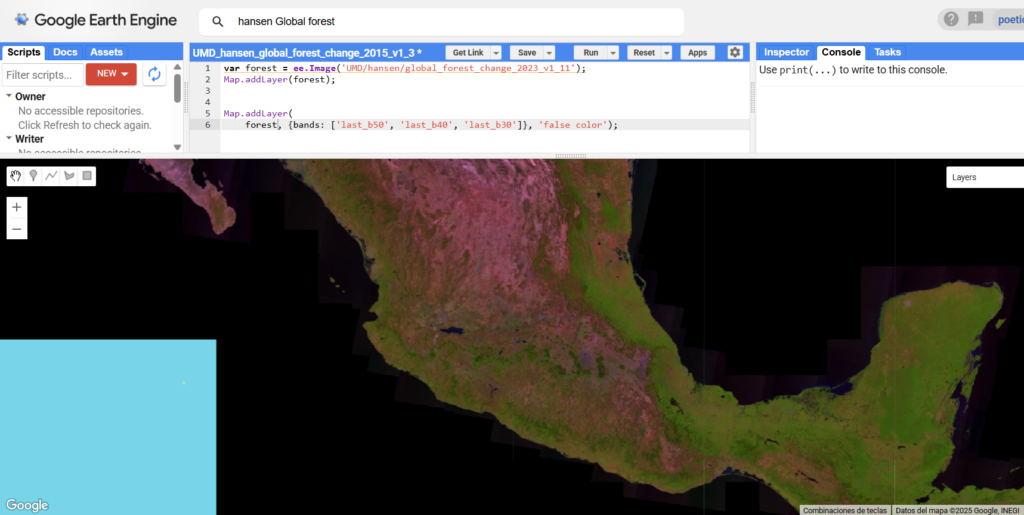Click the Filter scripts input box
1024x515 pixels.
tap(43, 74)
